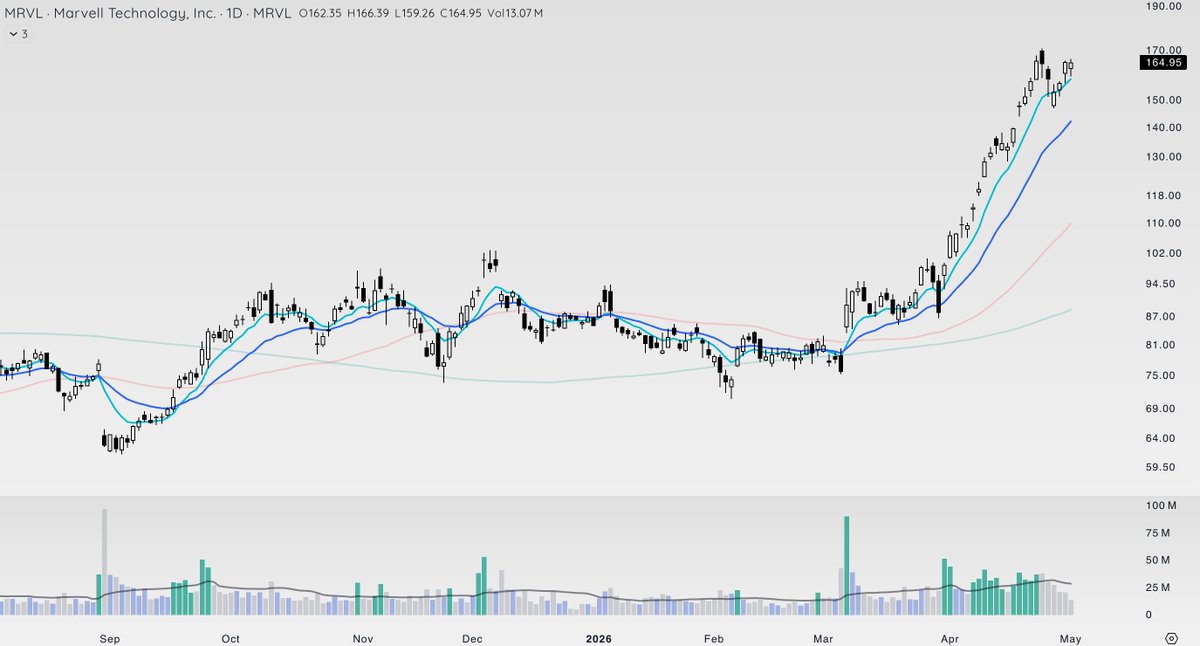The height and width of the screenshot is (646, 1200).
Task: Click the Nov label on time axis
Action: 363,638
